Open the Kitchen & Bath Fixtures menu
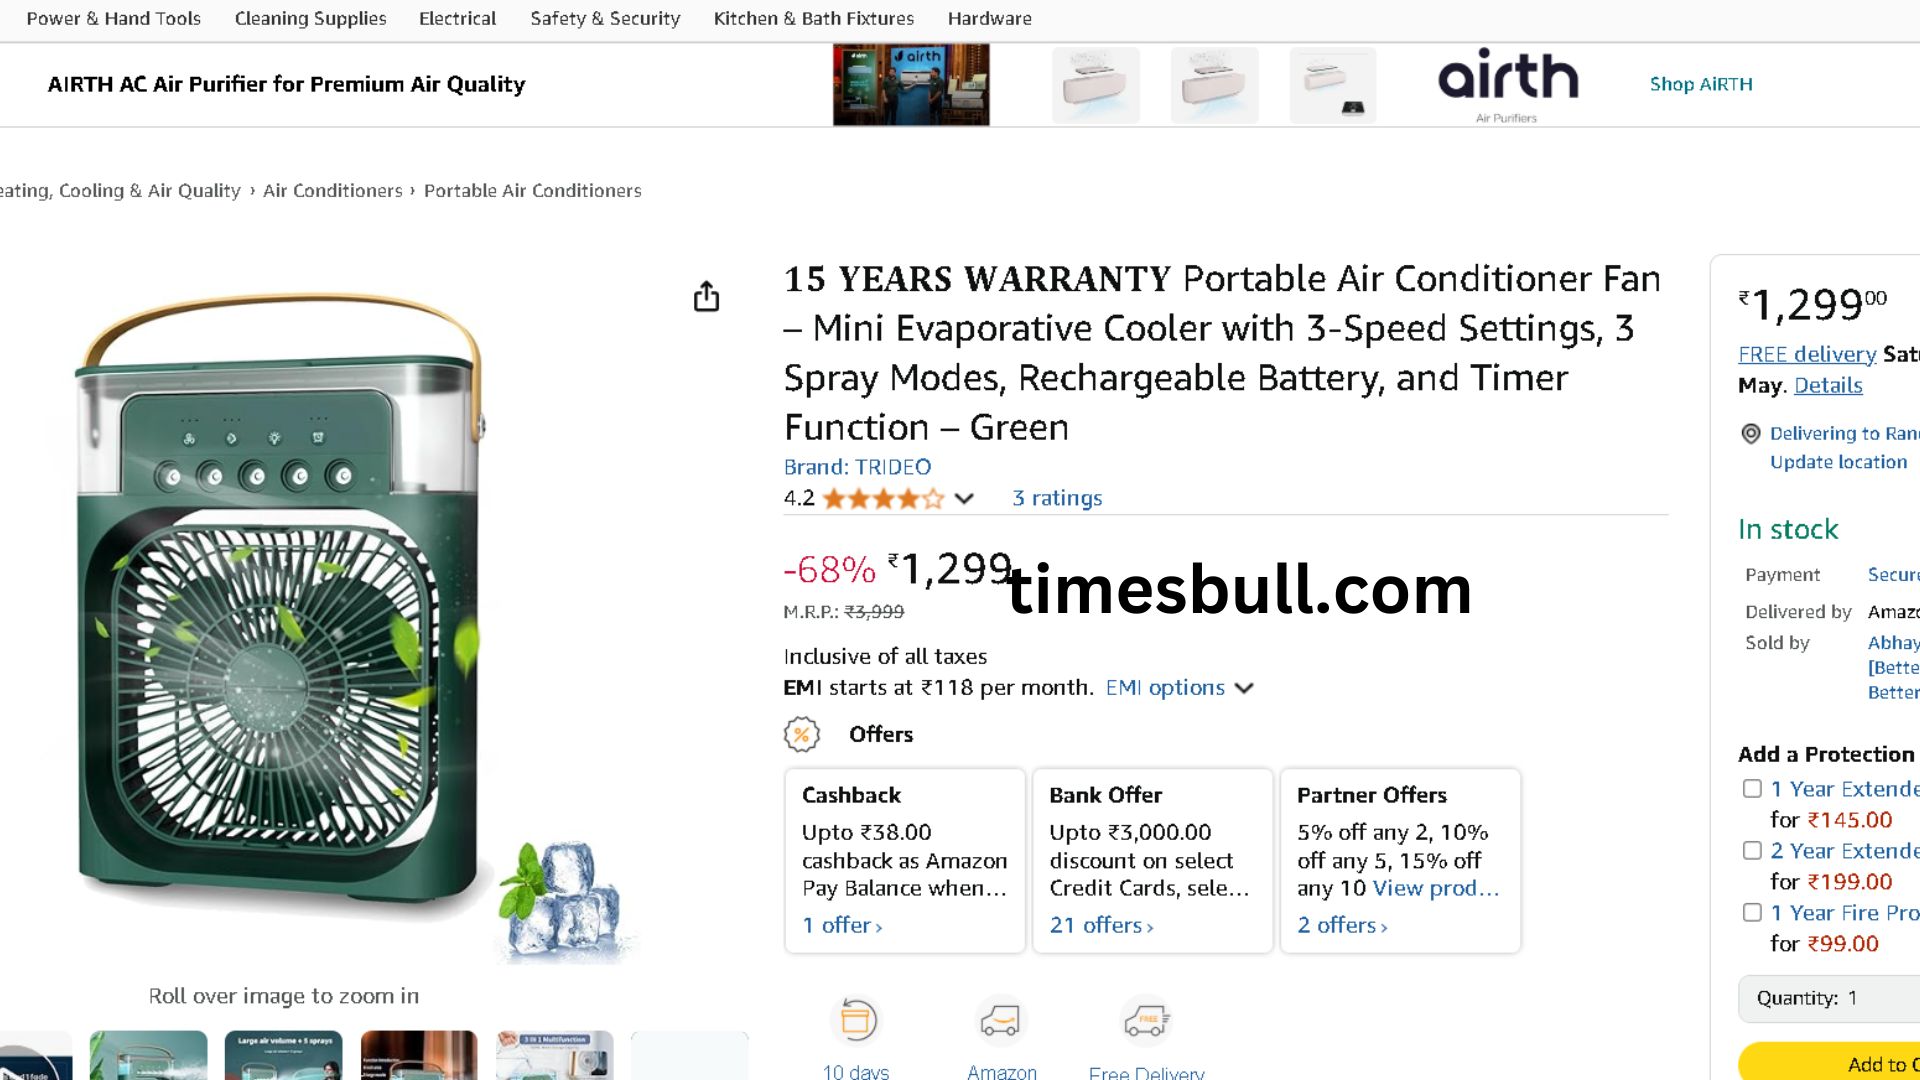This screenshot has height=1080, width=1920. click(814, 18)
